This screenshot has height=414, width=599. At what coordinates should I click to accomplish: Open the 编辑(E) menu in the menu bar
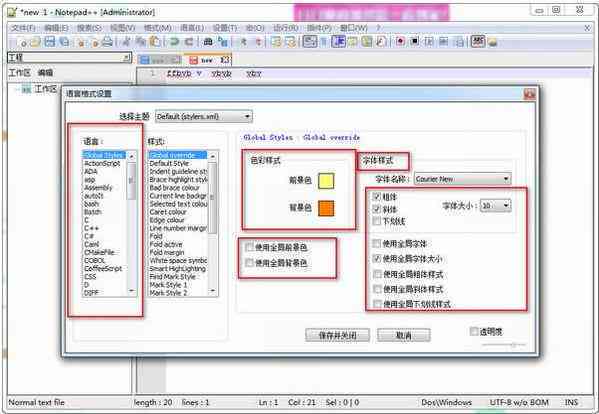click(x=56, y=28)
